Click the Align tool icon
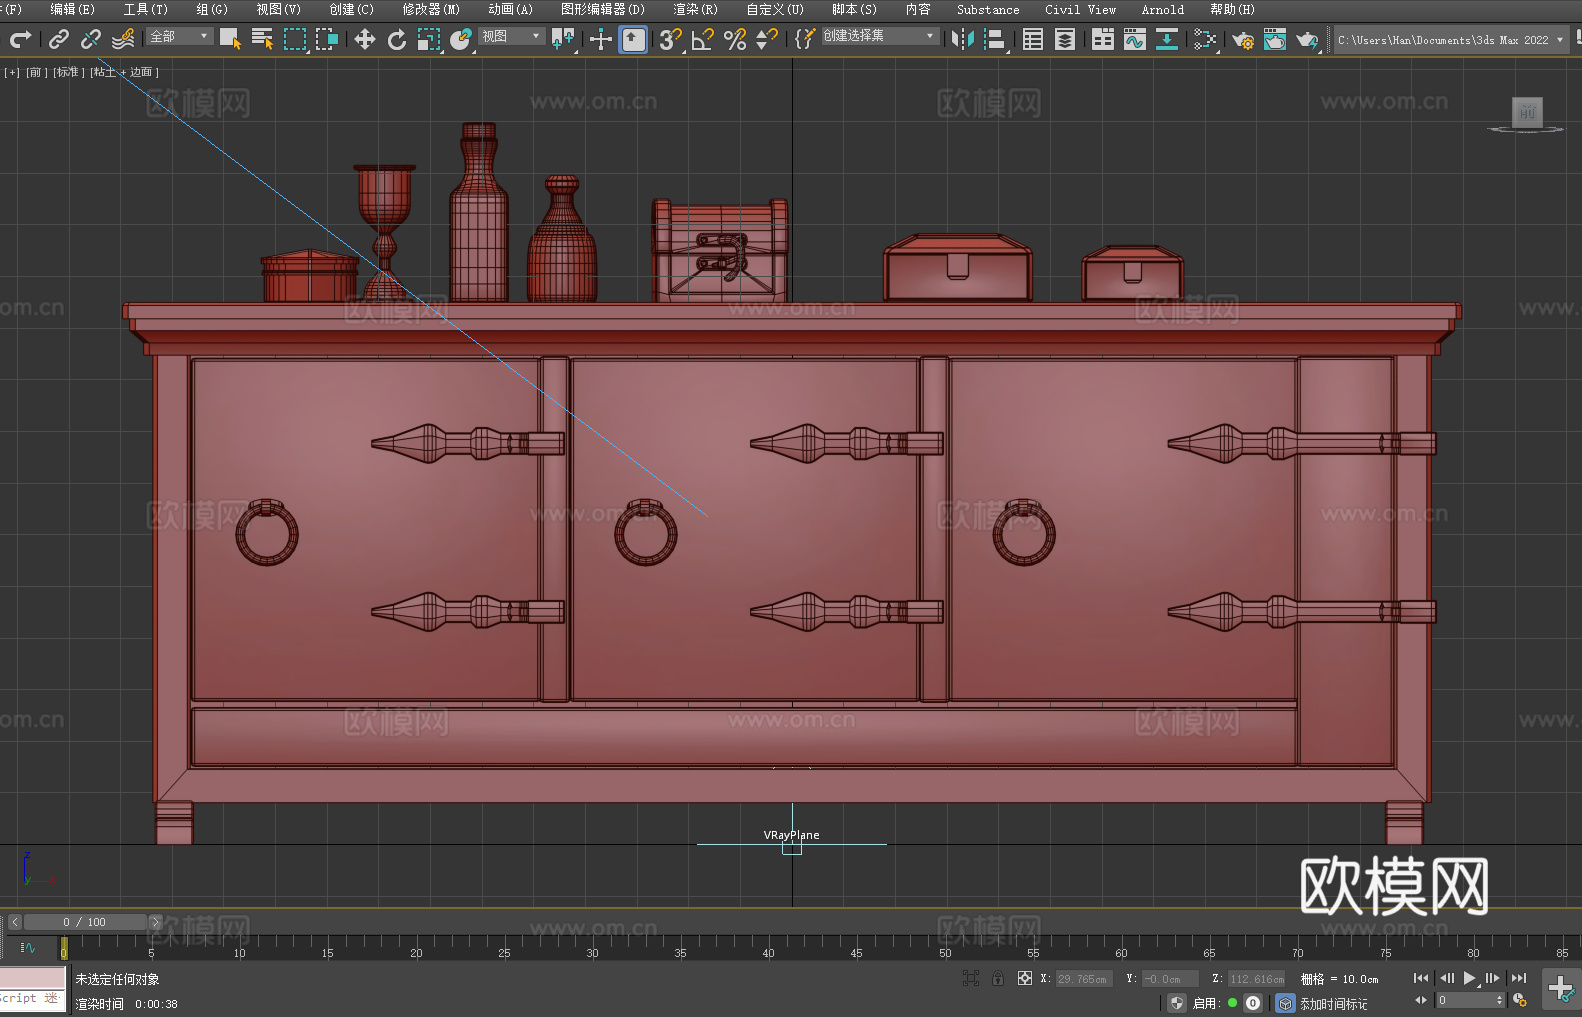The image size is (1582, 1017). (995, 39)
